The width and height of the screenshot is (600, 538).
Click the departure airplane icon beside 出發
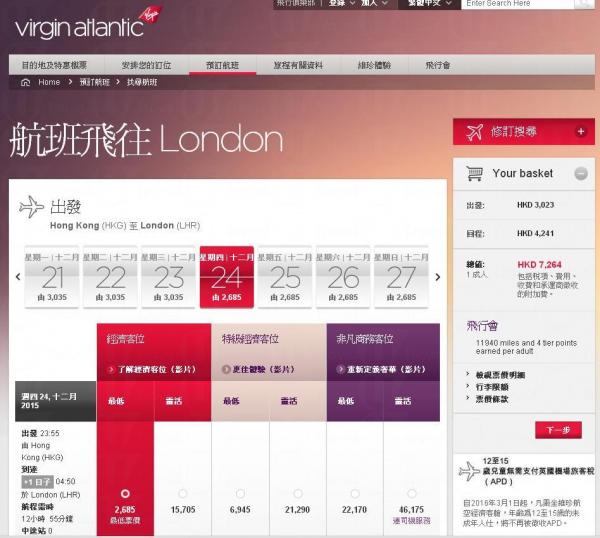coord(31,207)
